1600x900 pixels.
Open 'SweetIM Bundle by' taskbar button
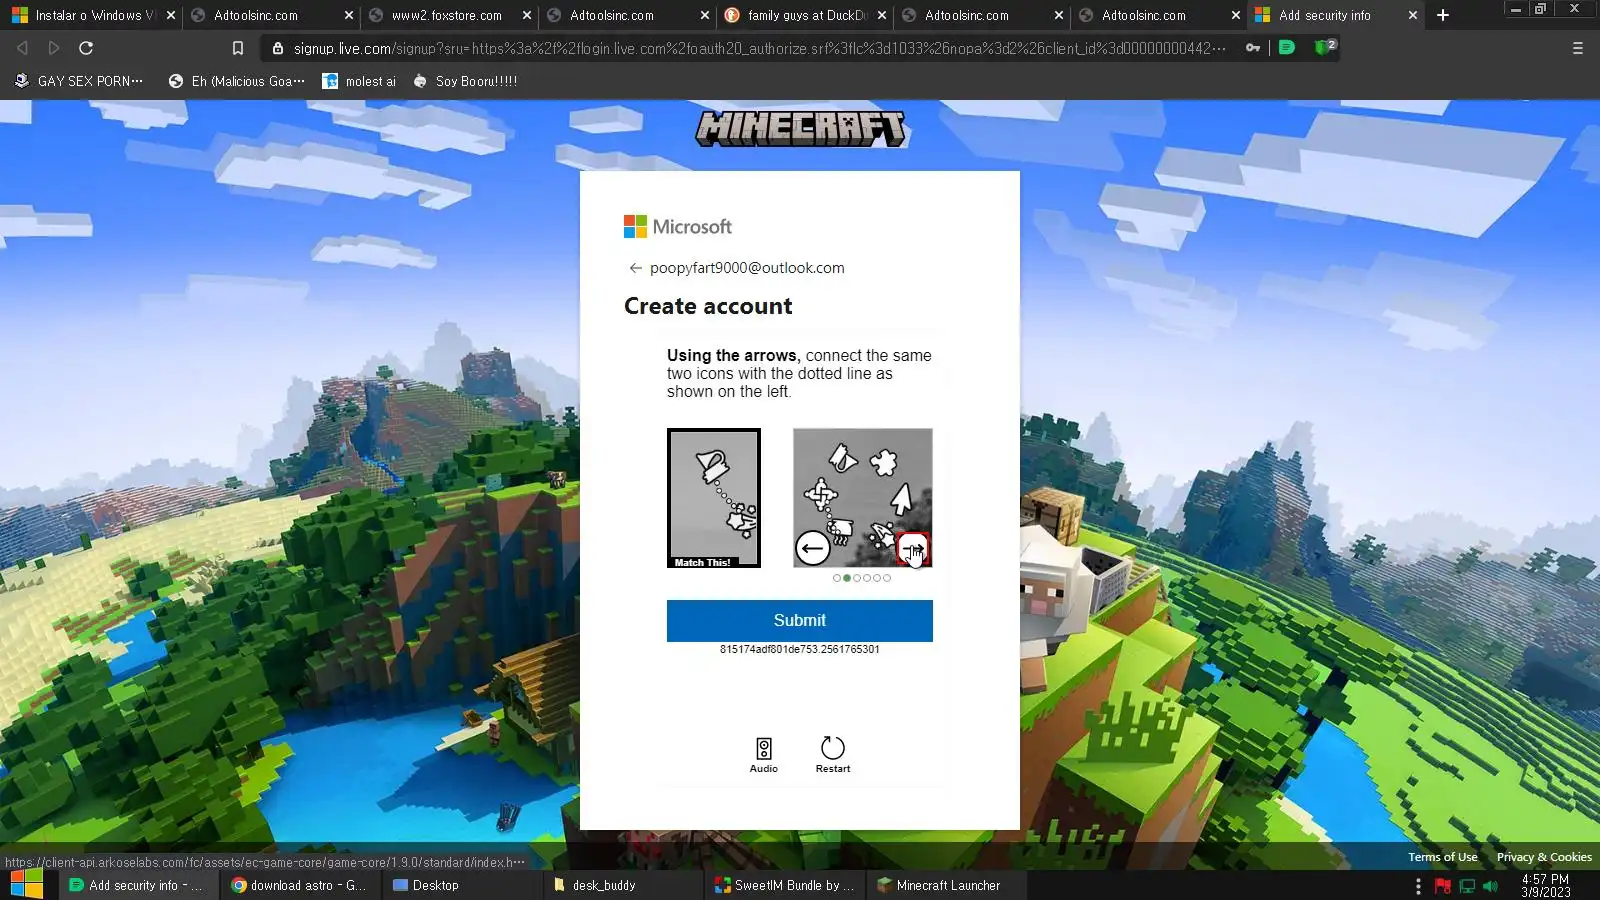coord(785,885)
